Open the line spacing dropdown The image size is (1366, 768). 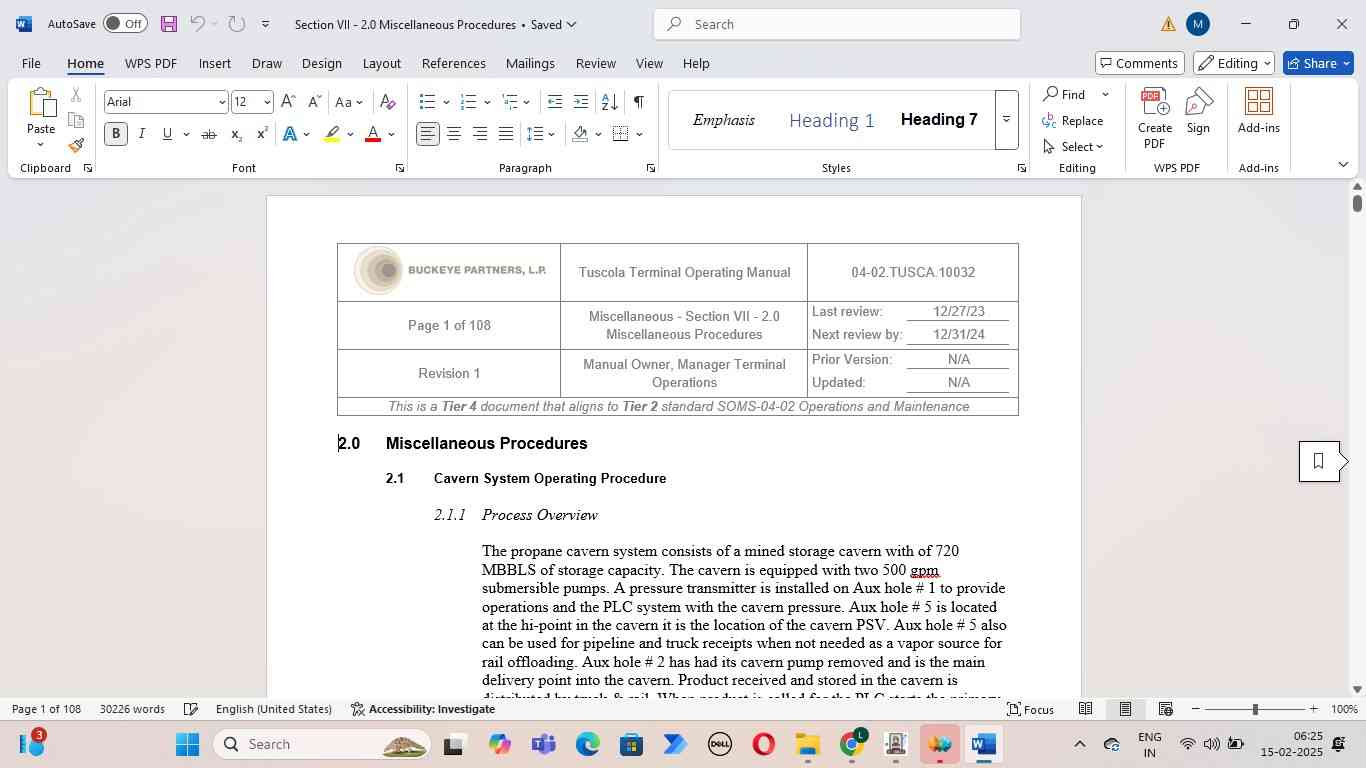[x=541, y=134]
